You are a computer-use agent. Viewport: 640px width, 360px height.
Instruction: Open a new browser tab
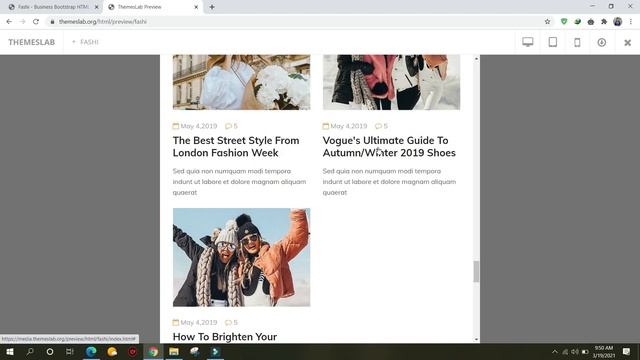[212, 7]
